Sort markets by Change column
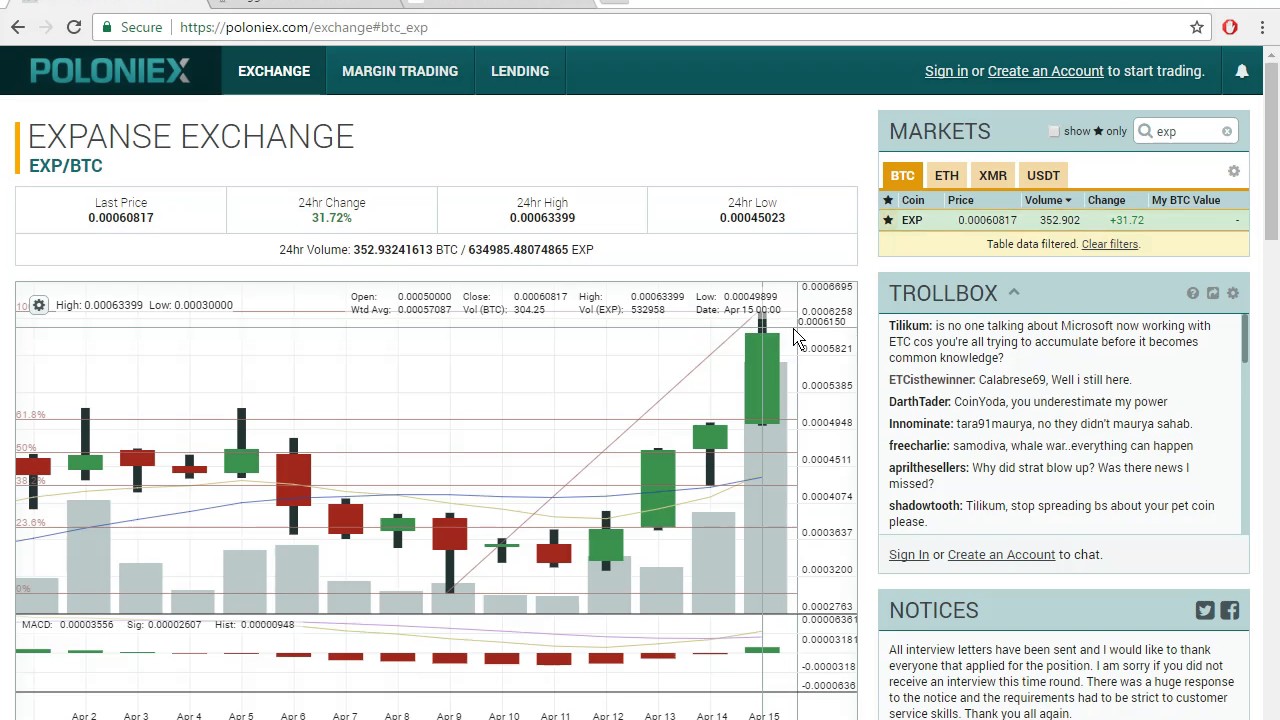The height and width of the screenshot is (720, 1280). tap(1106, 200)
